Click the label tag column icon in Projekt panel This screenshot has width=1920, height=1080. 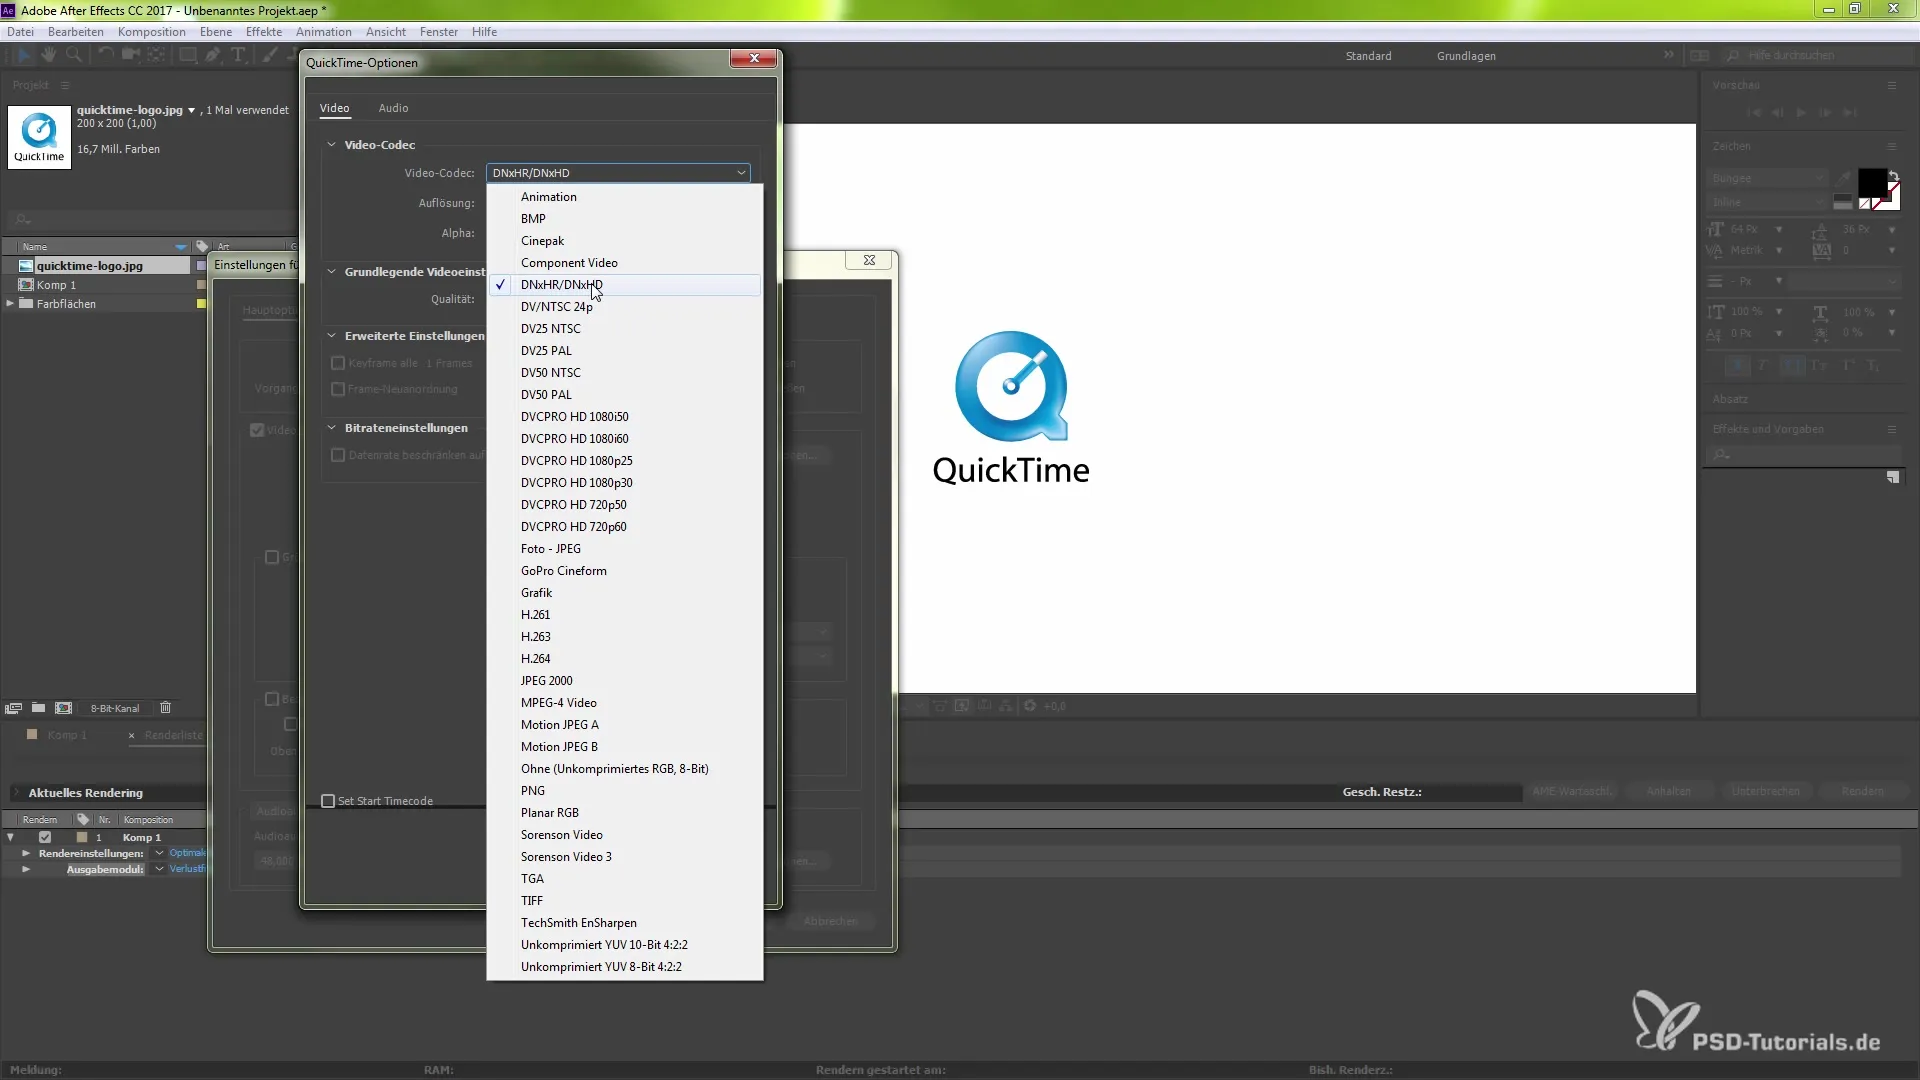tap(202, 246)
